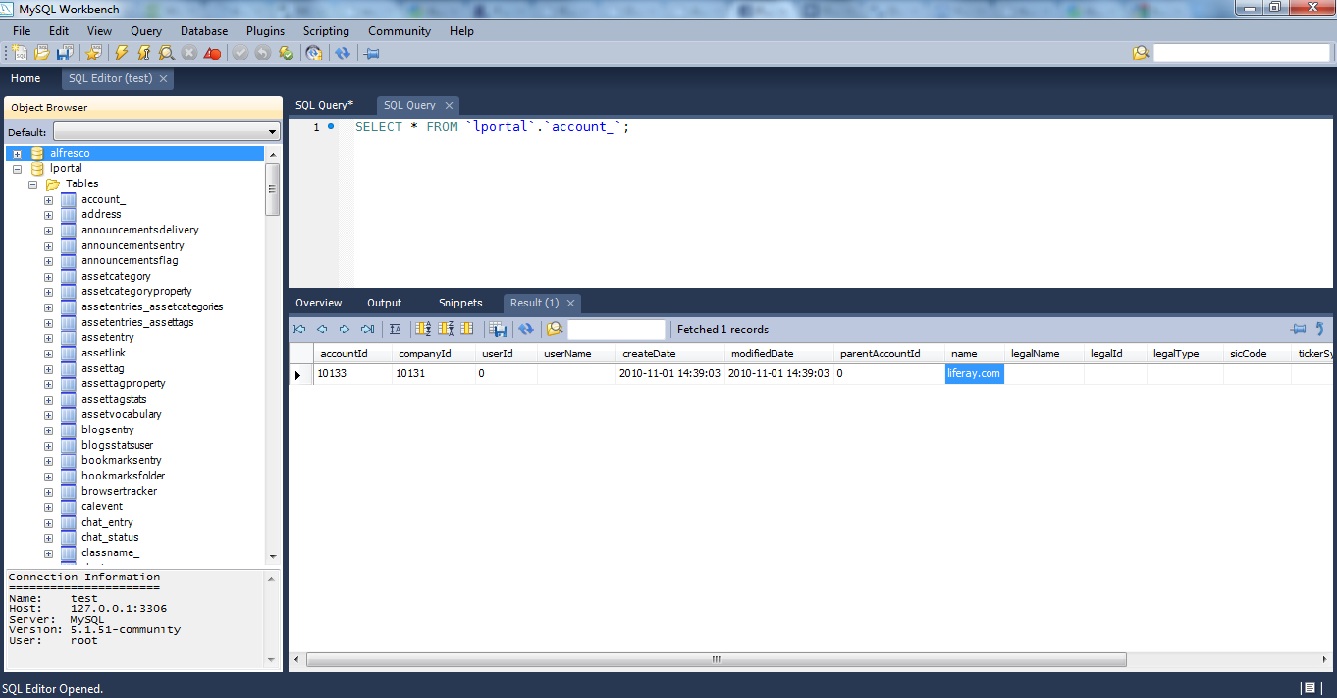Image resolution: width=1337 pixels, height=698 pixels.
Task: Open the Snippets tab
Action: click(x=461, y=303)
